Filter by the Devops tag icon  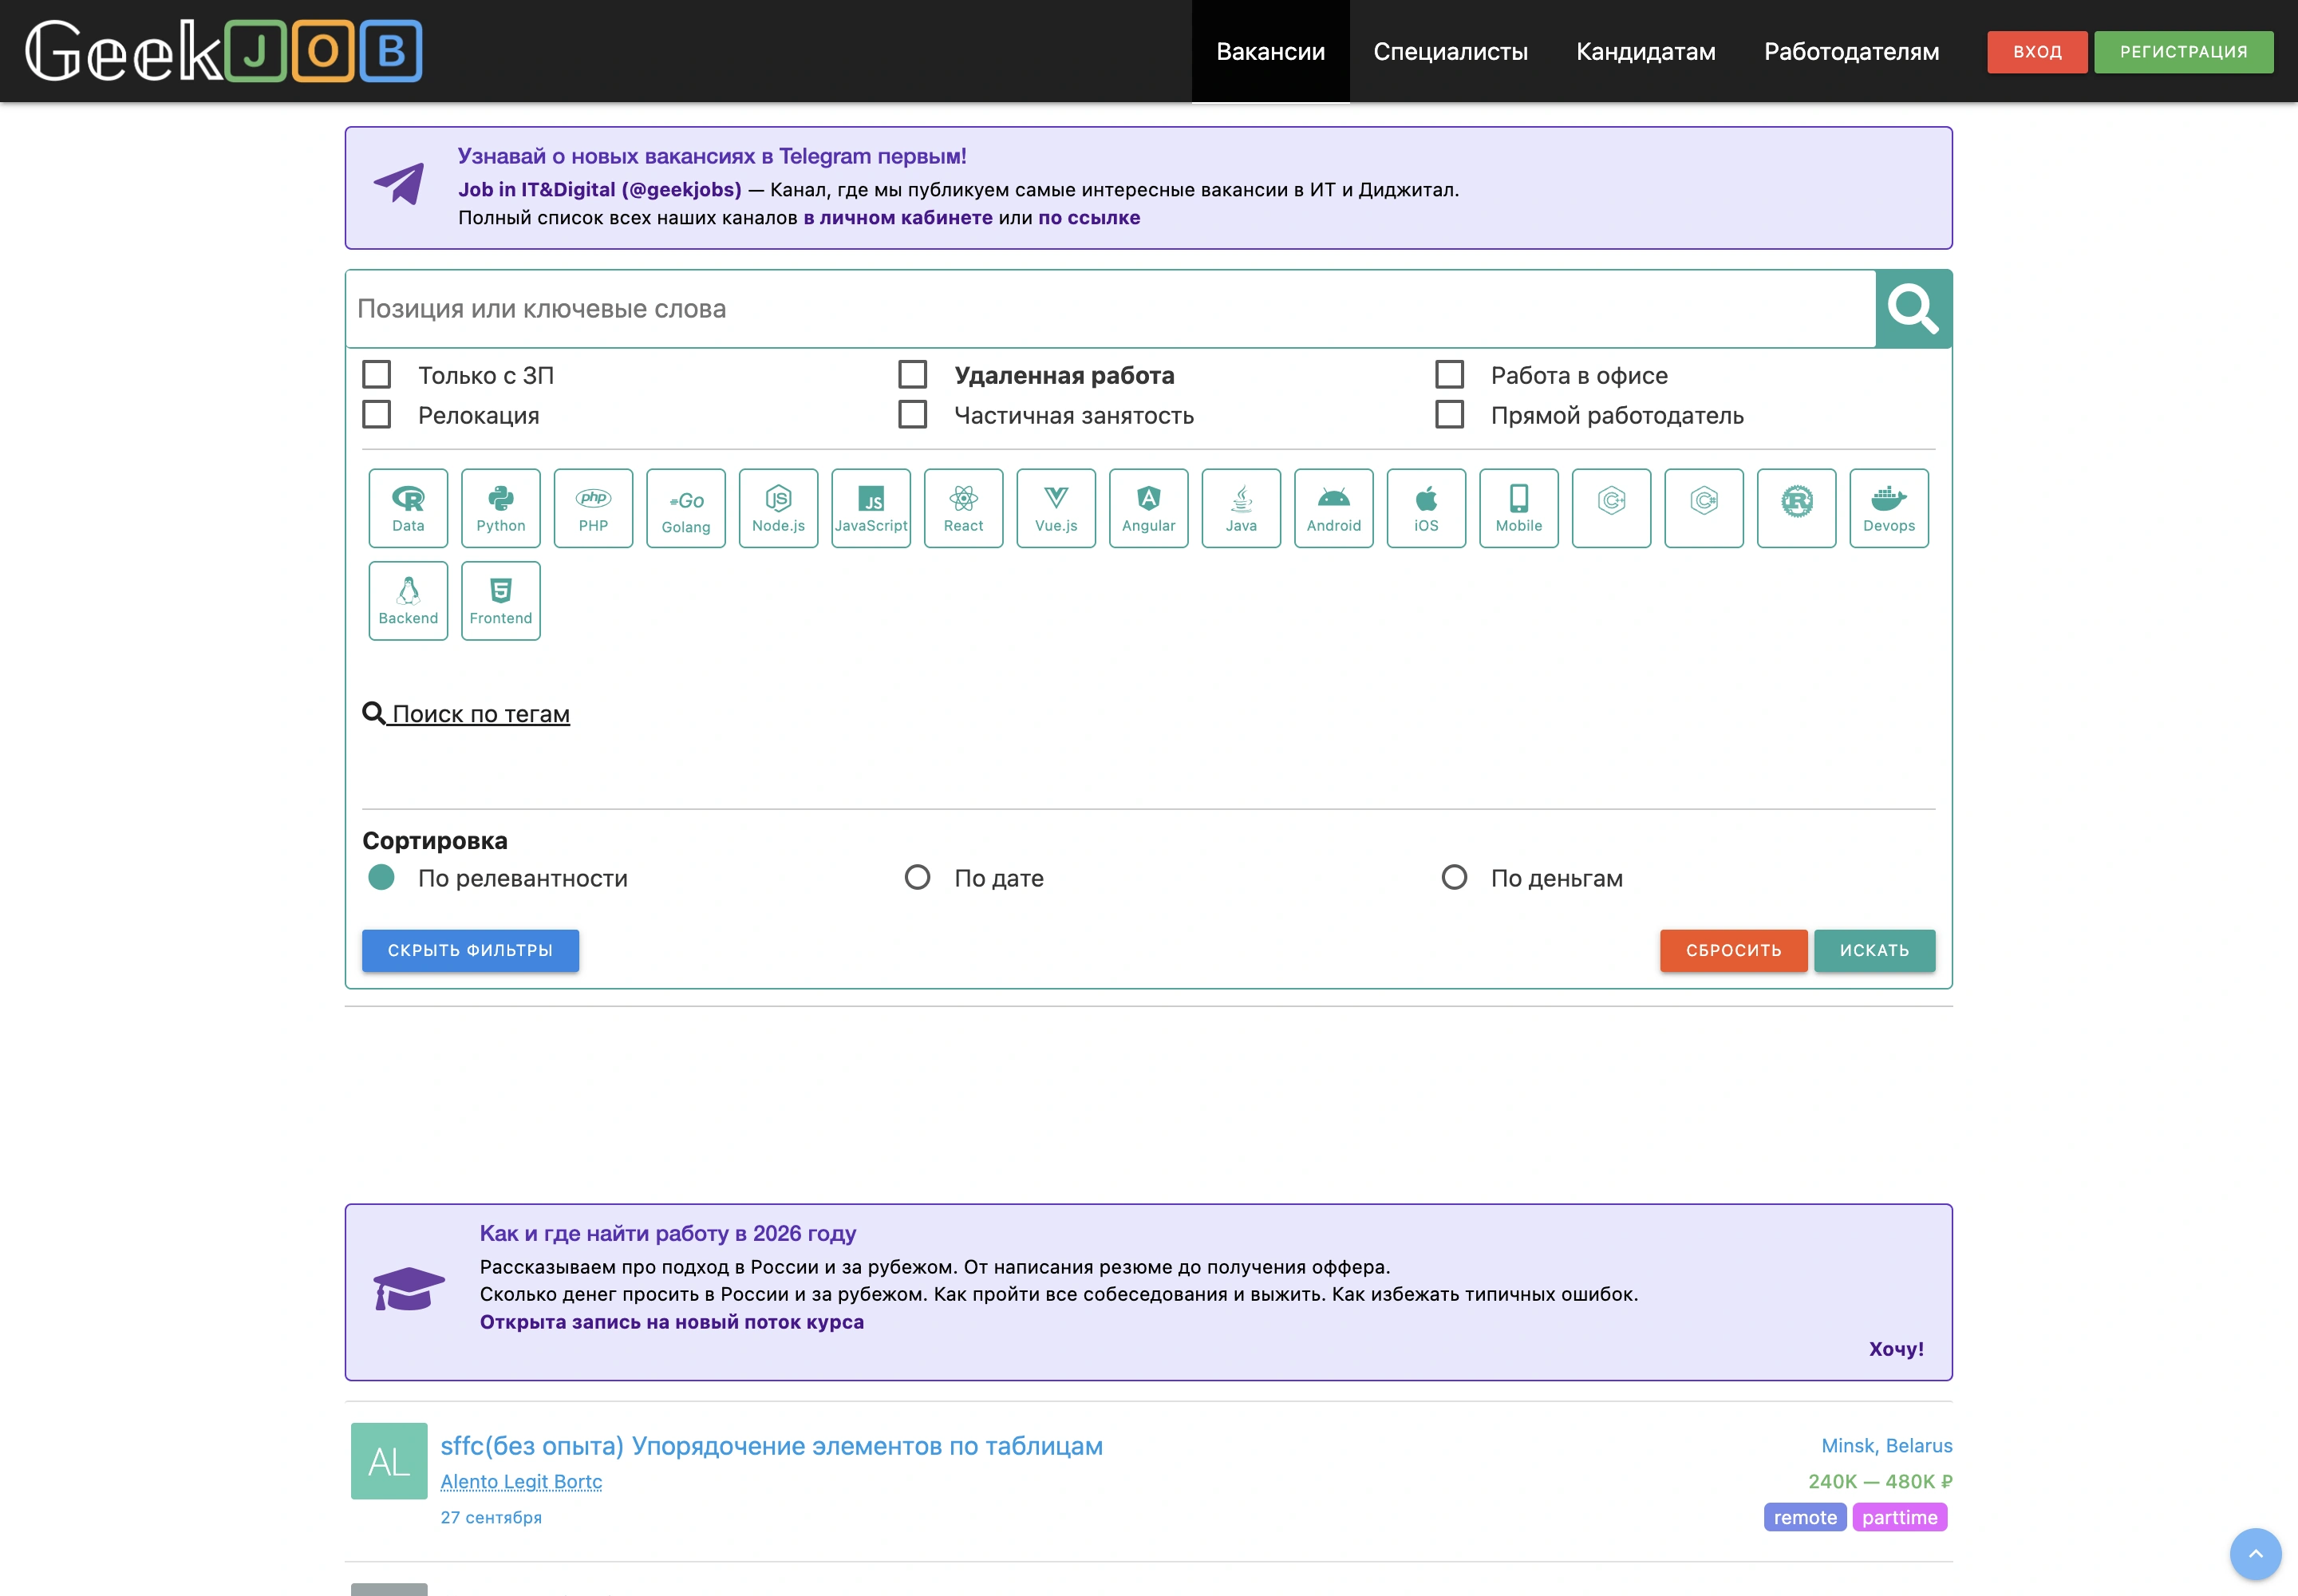click(x=1889, y=508)
